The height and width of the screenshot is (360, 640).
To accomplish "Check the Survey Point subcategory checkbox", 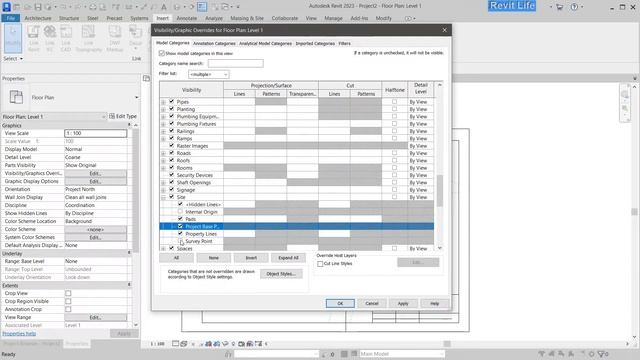I will click(180, 241).
